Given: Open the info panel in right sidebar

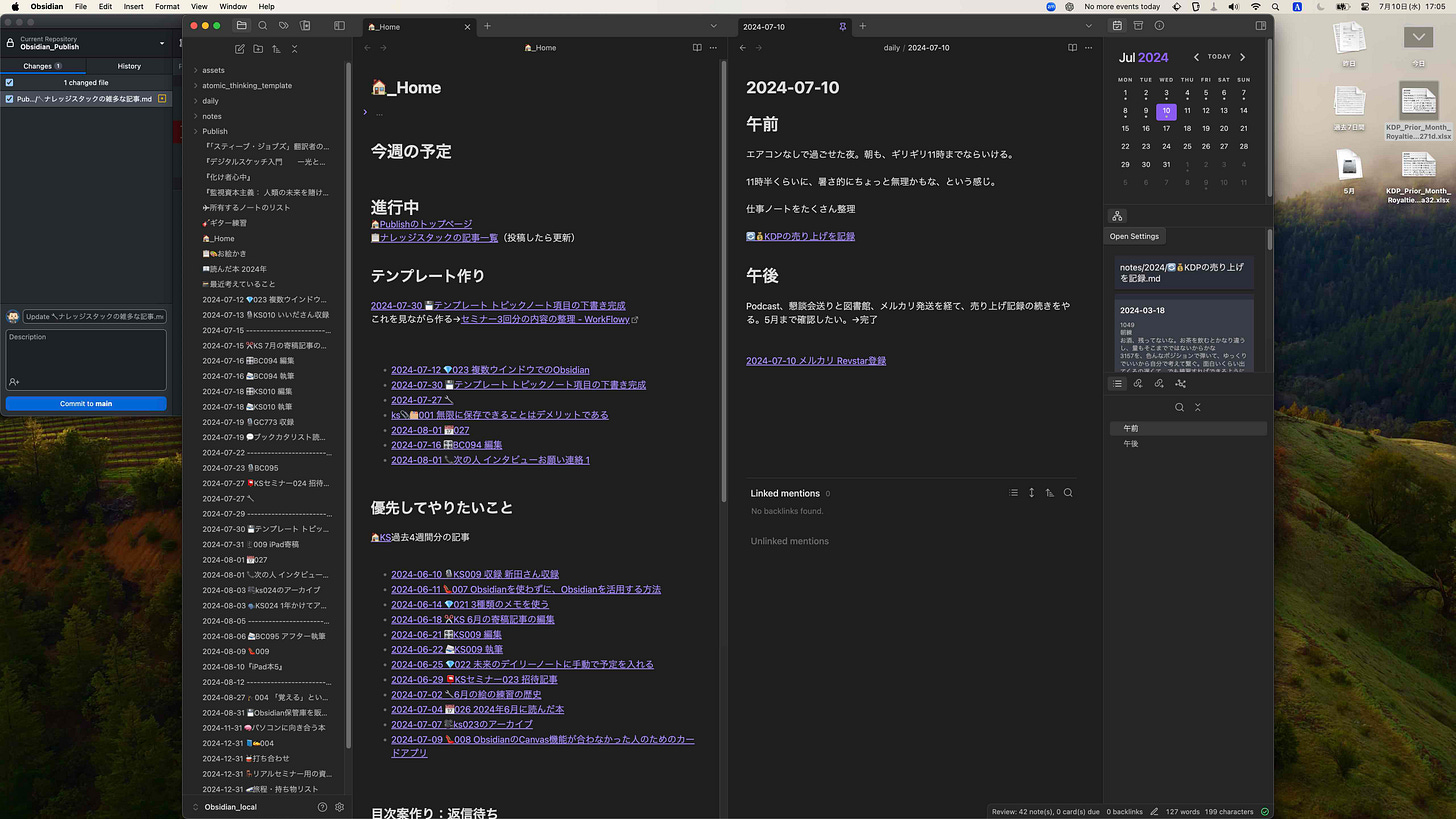Looking at the screenshot, I should [x=1159, y=26].
